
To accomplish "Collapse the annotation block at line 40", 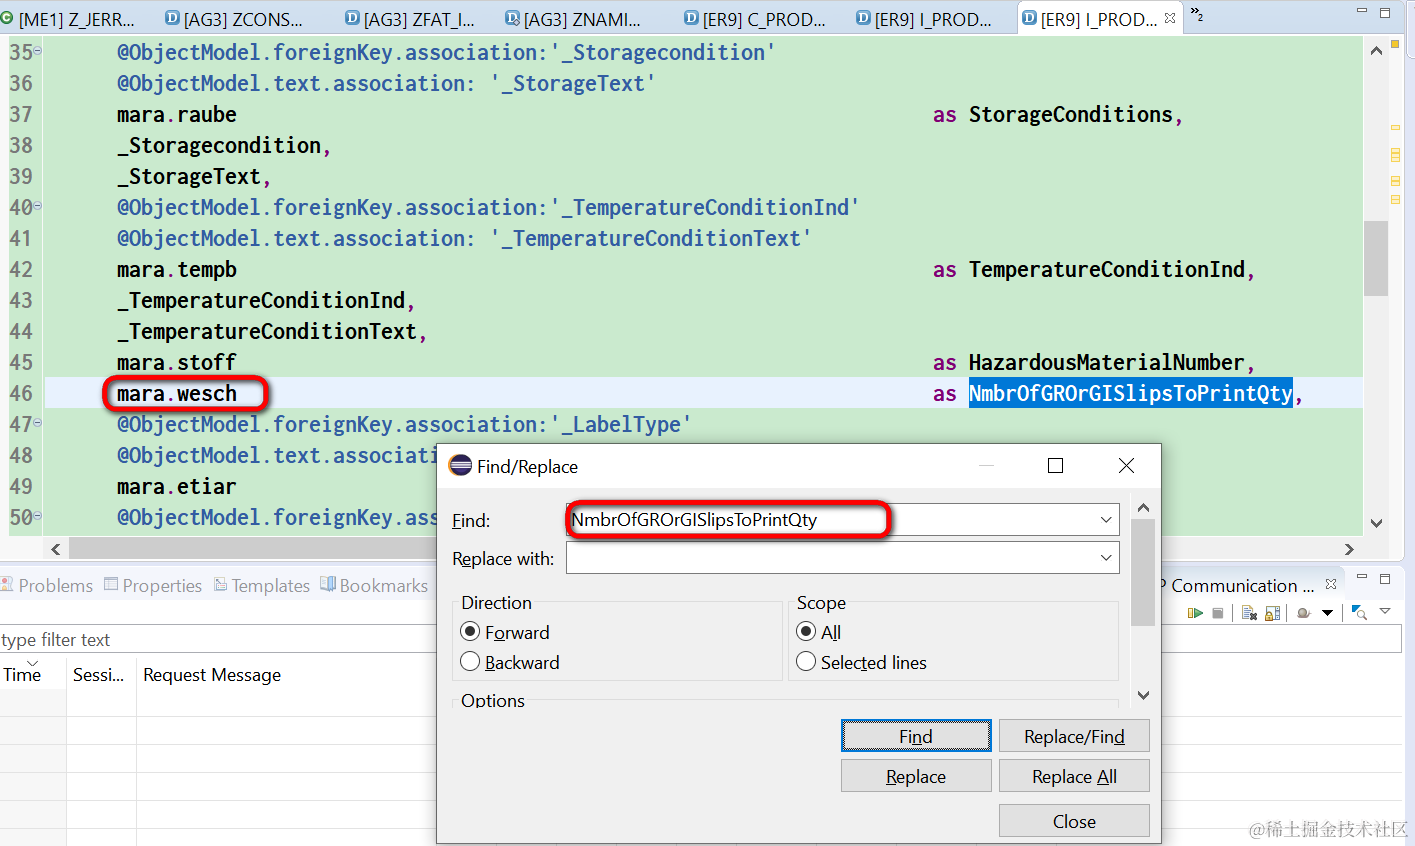I will [x=38, y=206].
